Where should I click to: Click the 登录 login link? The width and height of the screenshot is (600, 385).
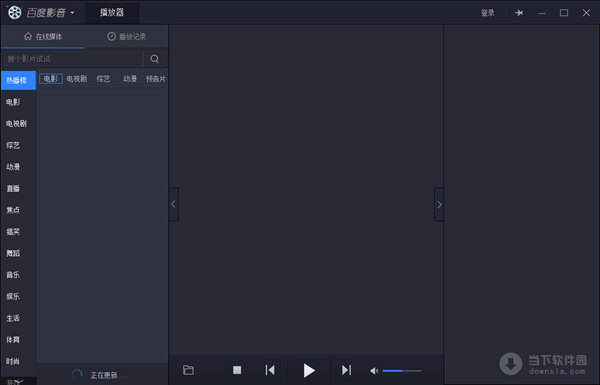(488, 13)
